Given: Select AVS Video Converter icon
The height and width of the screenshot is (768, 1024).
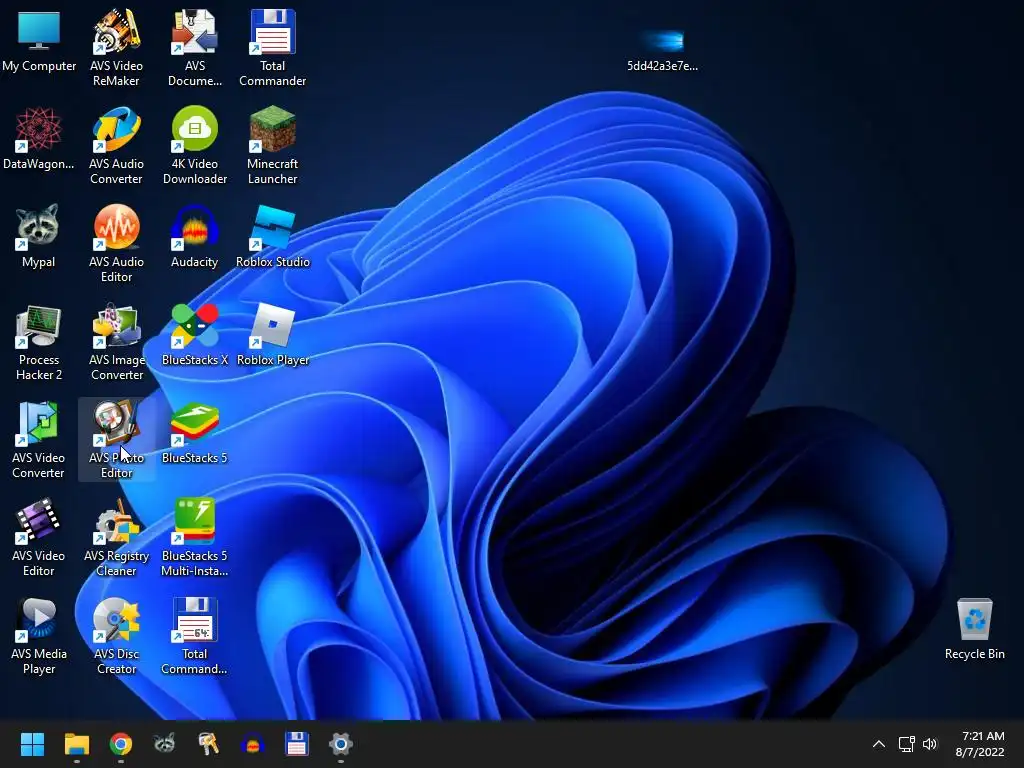Looking at the screenshot, I should tap(39, 440).
